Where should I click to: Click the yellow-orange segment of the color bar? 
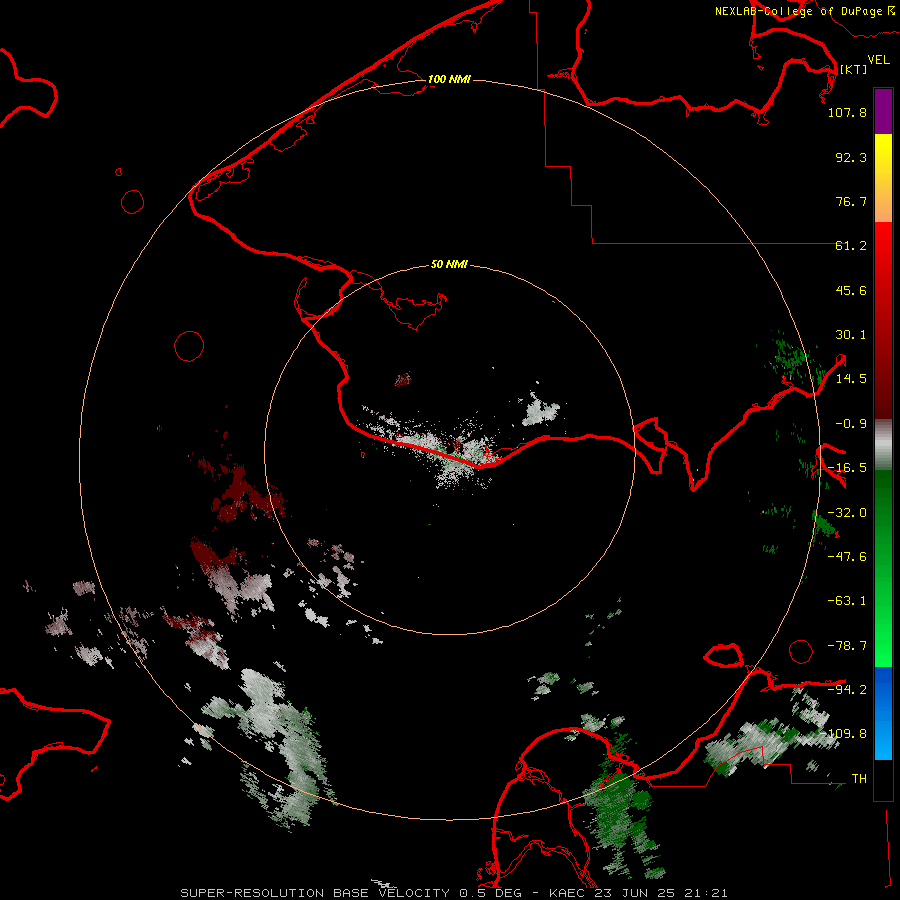(883, 178)
